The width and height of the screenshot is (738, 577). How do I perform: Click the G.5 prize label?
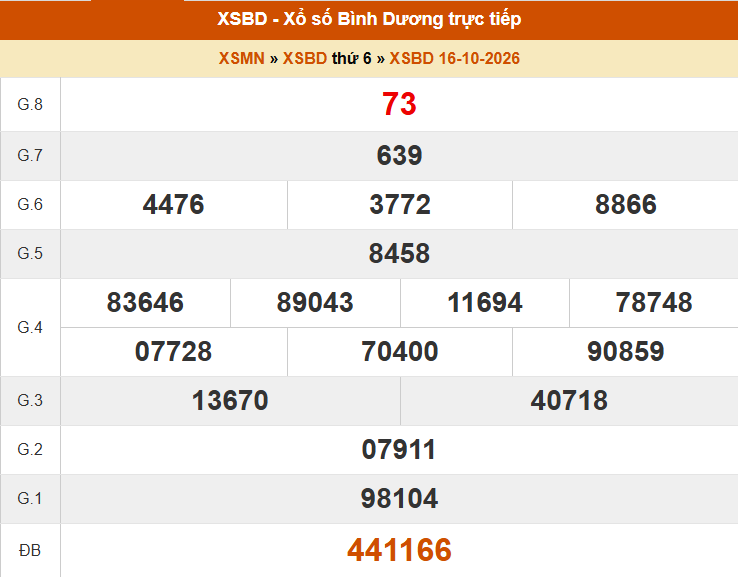point(30,253)
